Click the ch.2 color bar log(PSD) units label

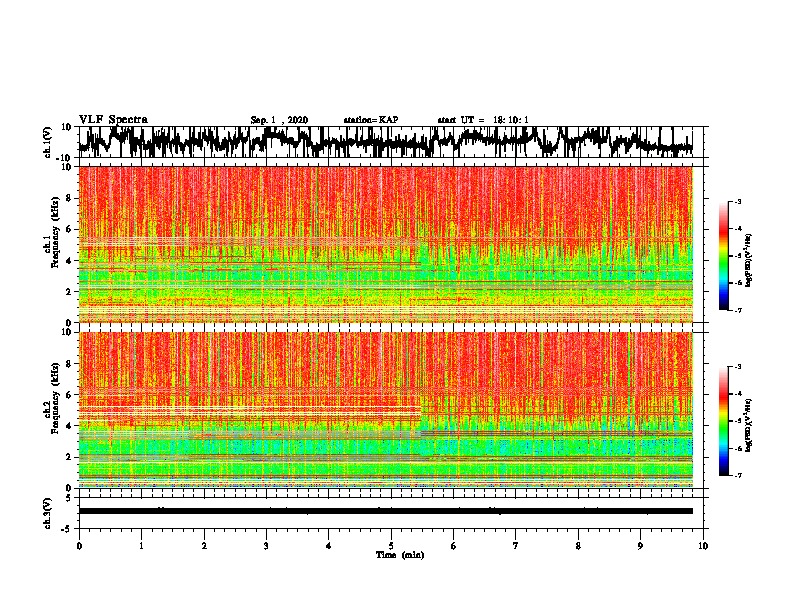[x=749, y=425]
